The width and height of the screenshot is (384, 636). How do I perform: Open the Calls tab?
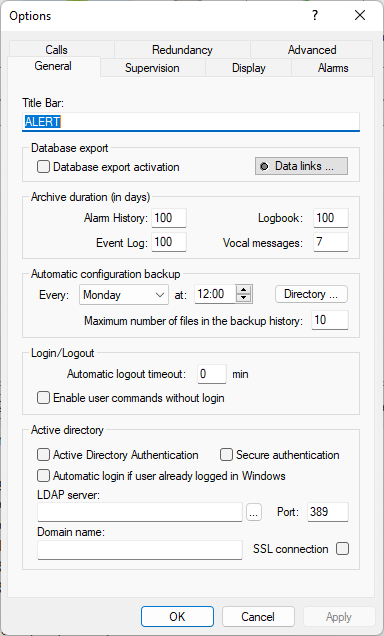coord(56,49)
